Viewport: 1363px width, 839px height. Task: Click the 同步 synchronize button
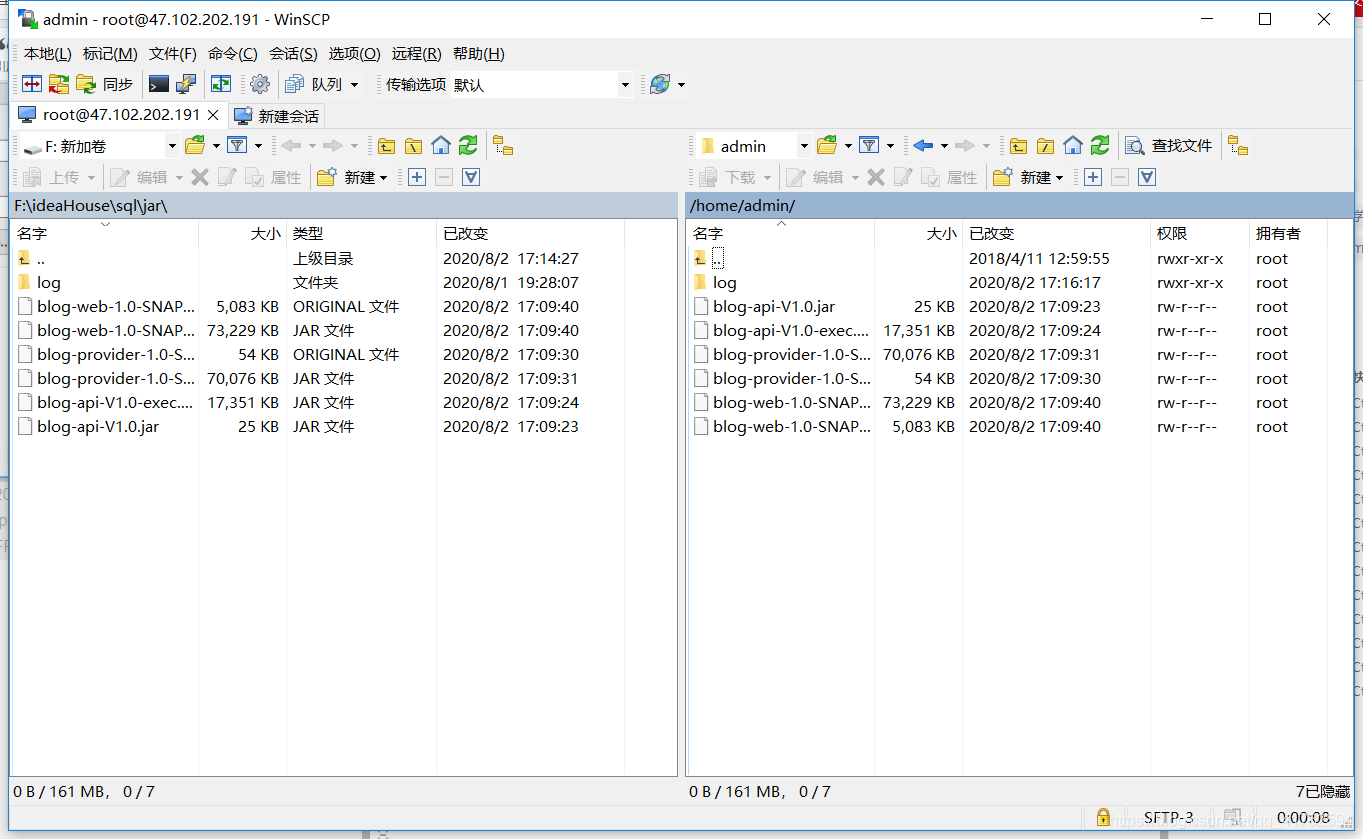point(106,84)
